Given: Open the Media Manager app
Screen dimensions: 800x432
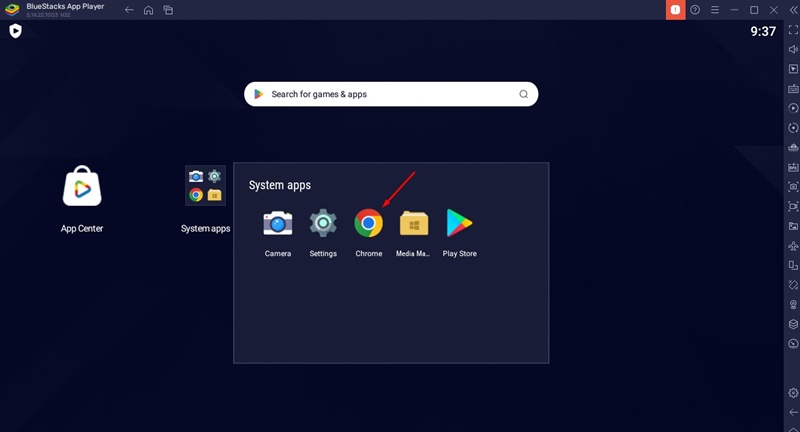Looking at the screenshot, I should [413, 223].
